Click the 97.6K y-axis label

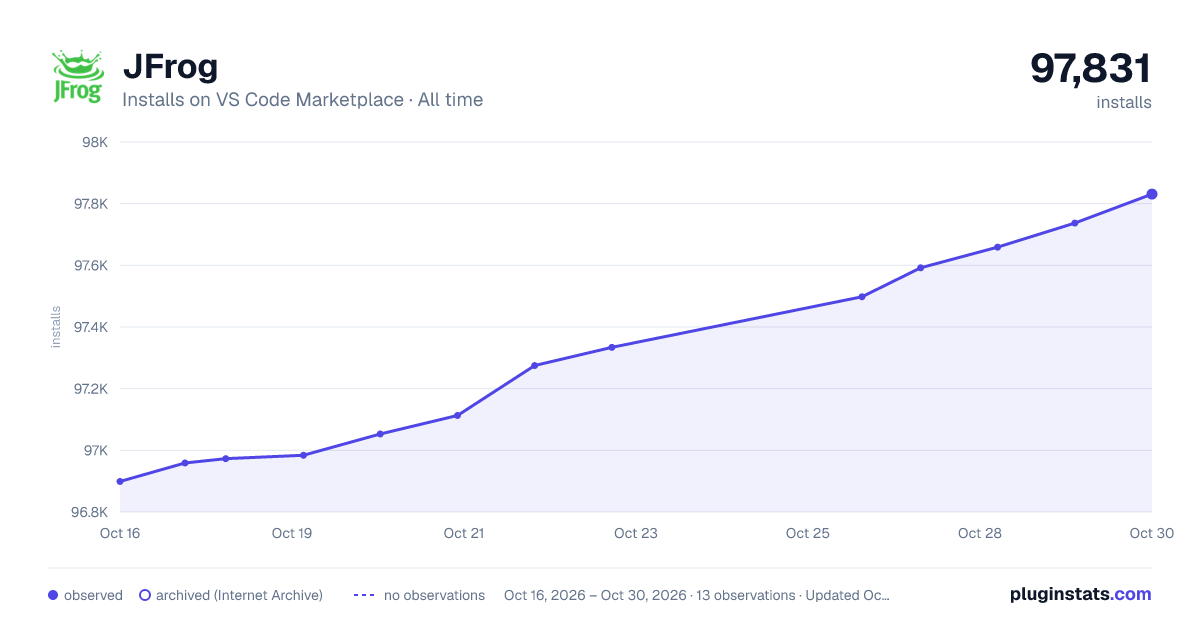tap(90, 266)
